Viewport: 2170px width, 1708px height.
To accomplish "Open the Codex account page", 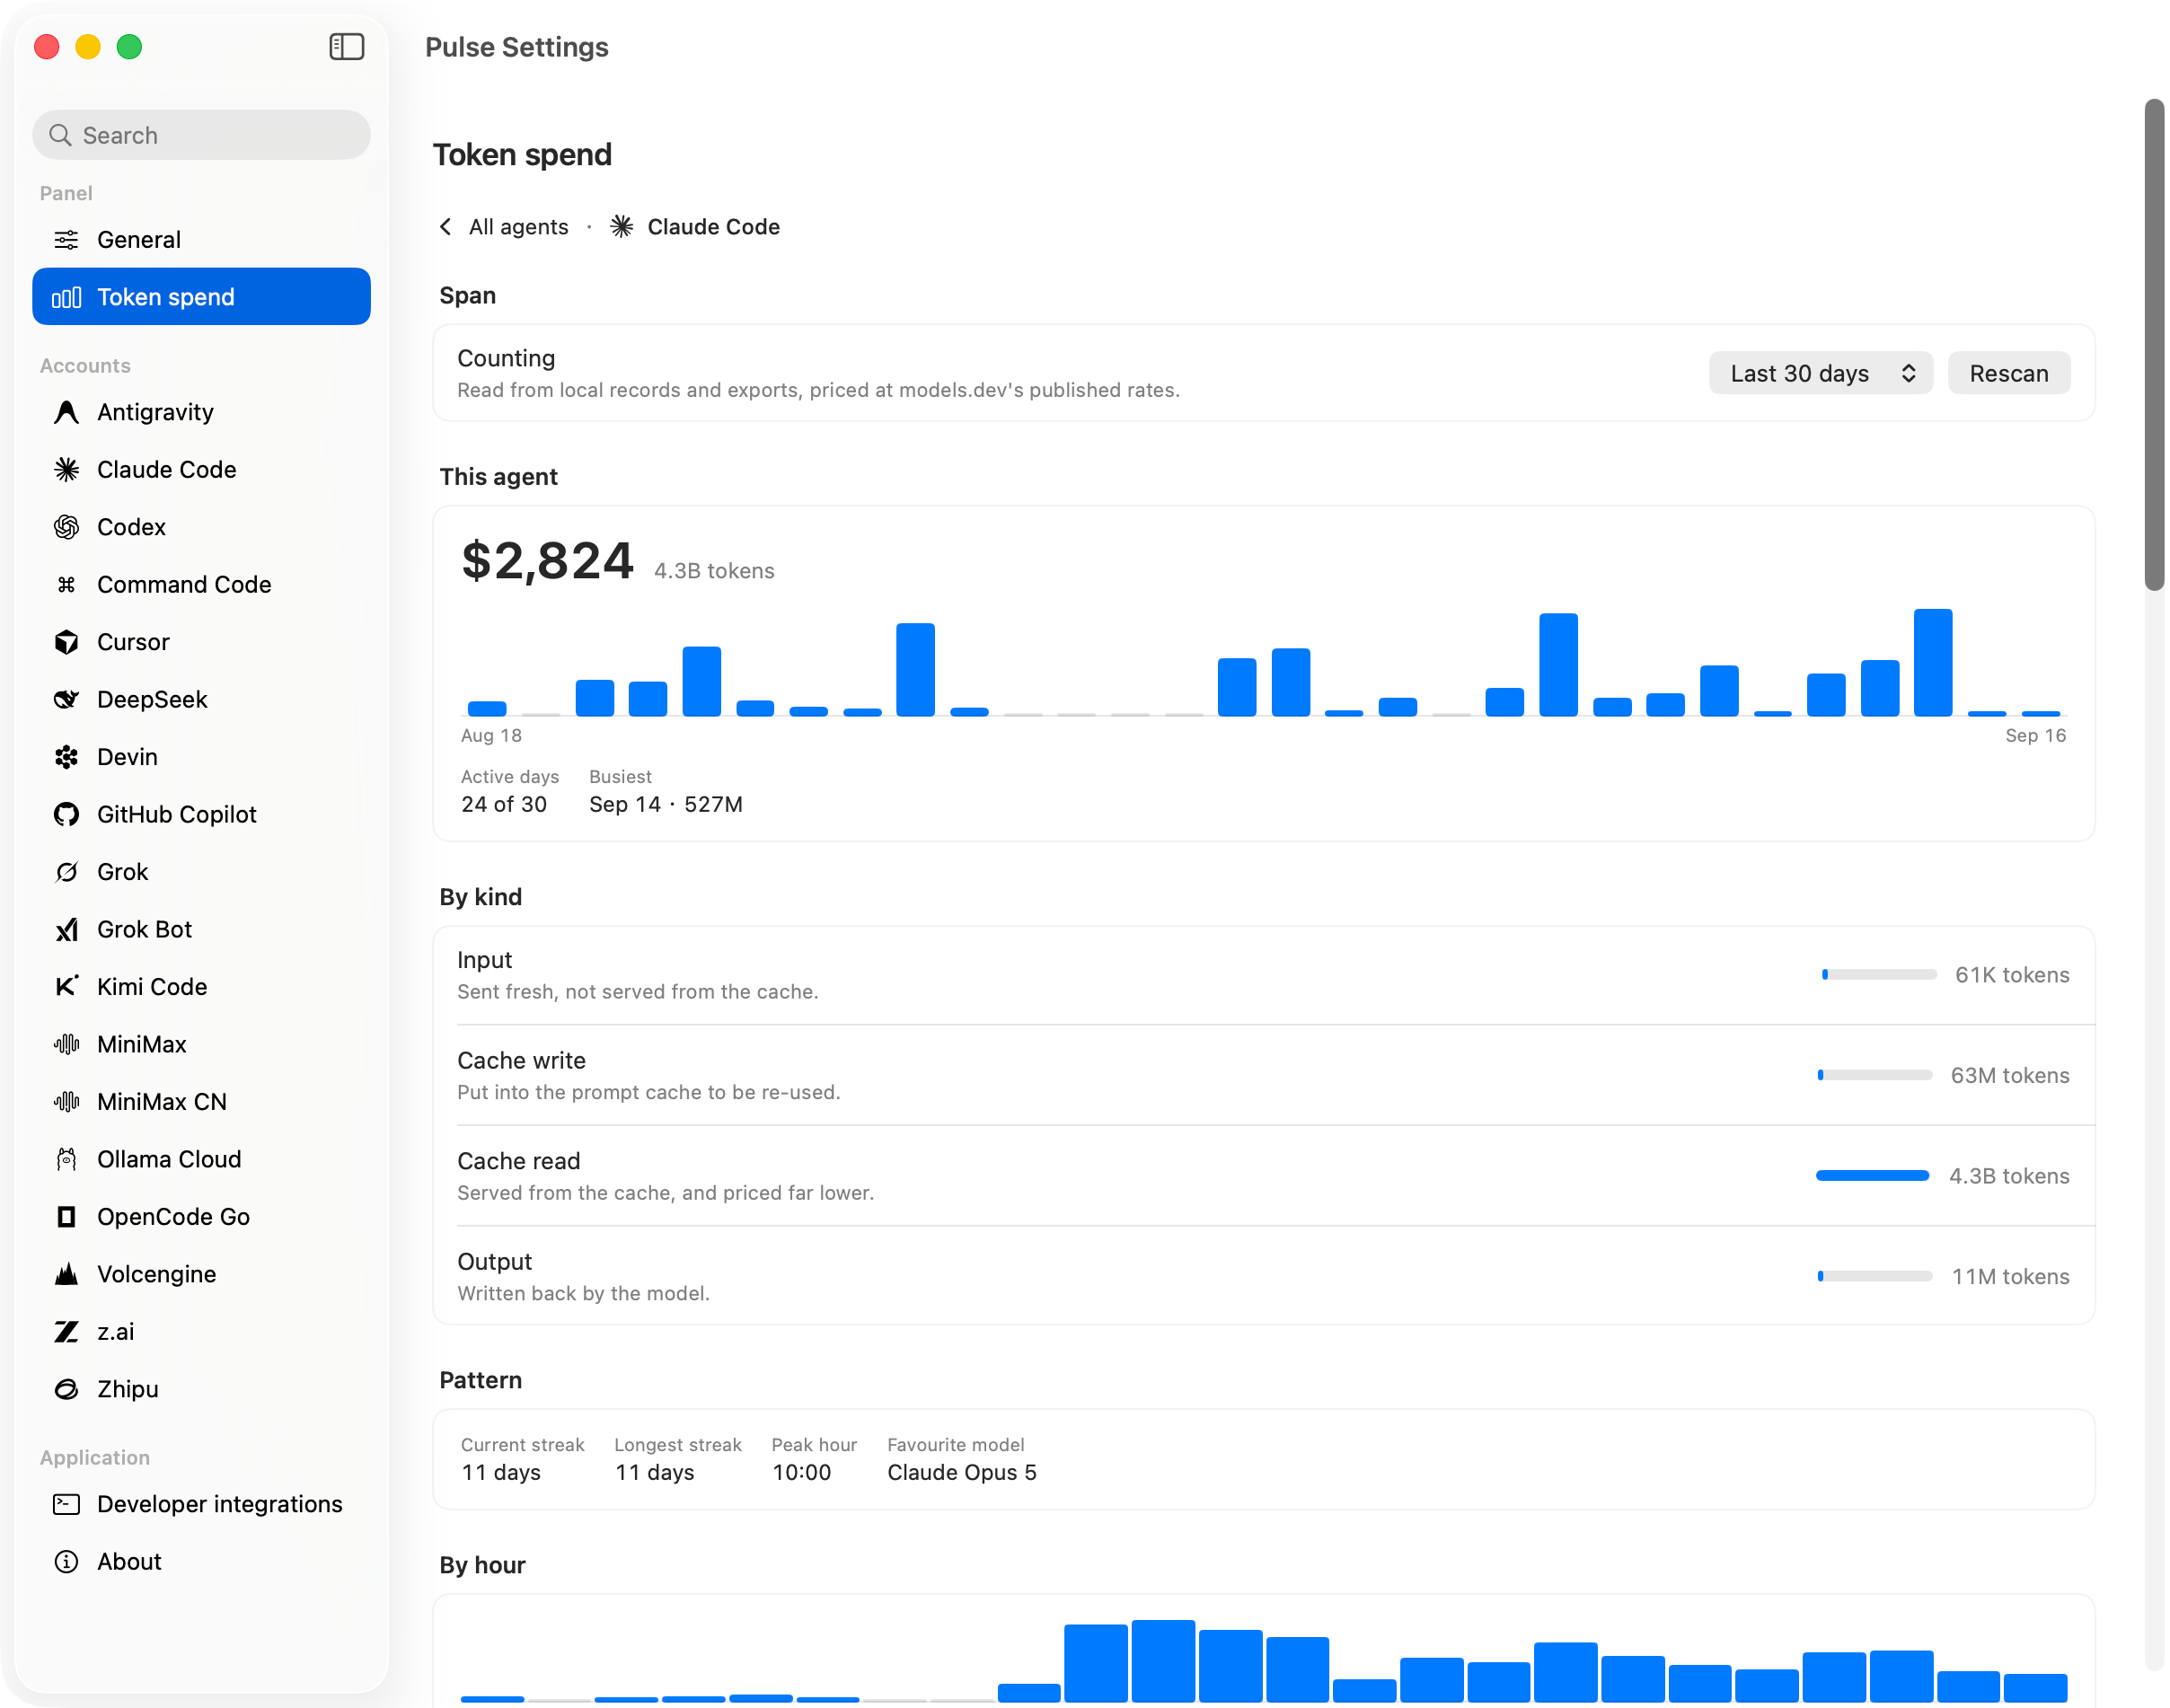I will click(201, 527).
